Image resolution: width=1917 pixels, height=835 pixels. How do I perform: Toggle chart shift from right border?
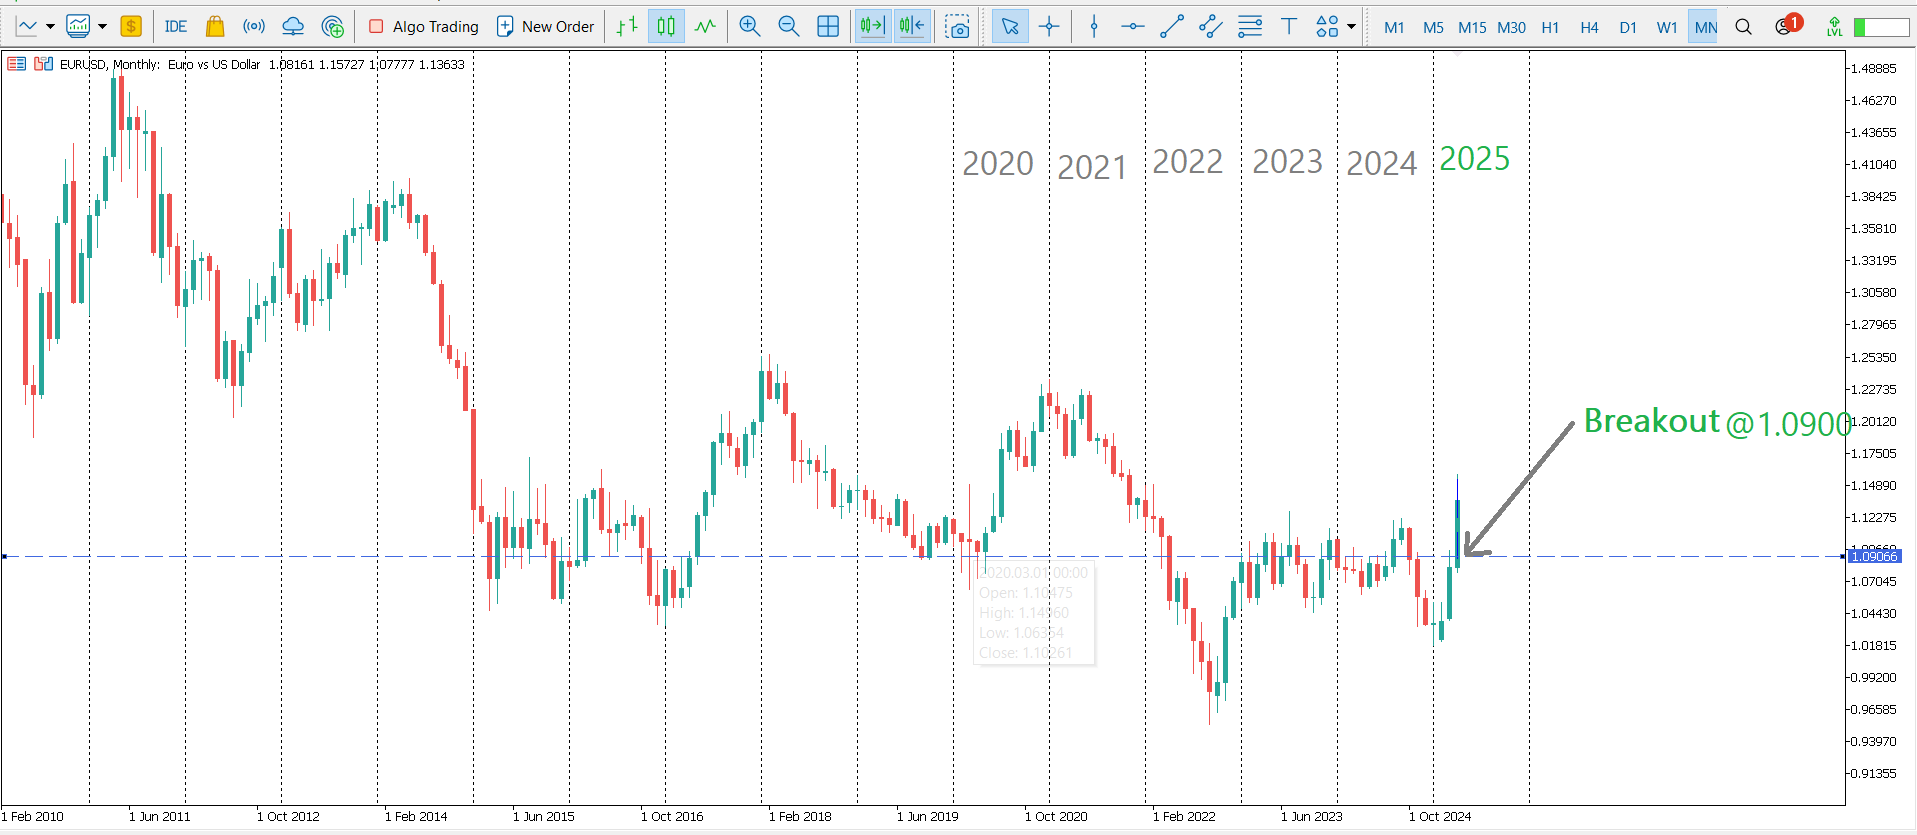point(911,27)
